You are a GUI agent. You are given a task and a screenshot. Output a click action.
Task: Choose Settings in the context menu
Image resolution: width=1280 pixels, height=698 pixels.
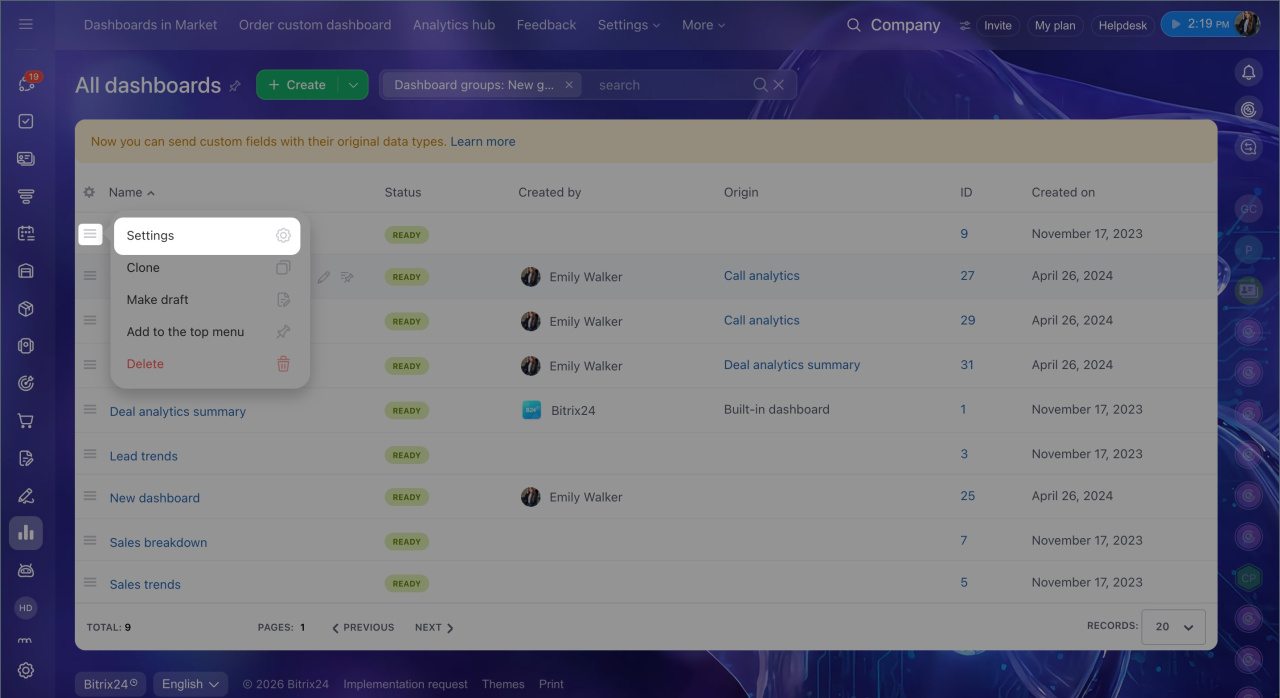coord(207,236)
